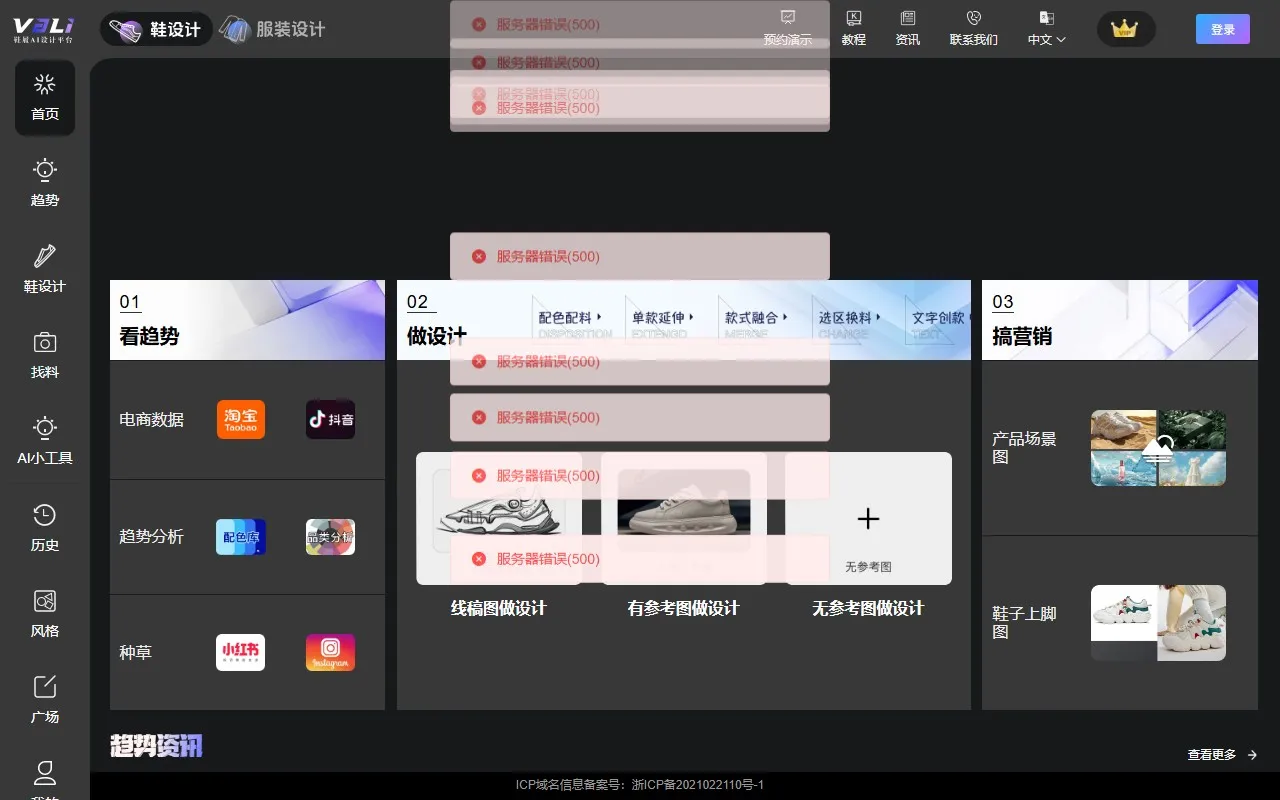Expand the 款式融合 options

pyautogui.click(x=757, y=318)
